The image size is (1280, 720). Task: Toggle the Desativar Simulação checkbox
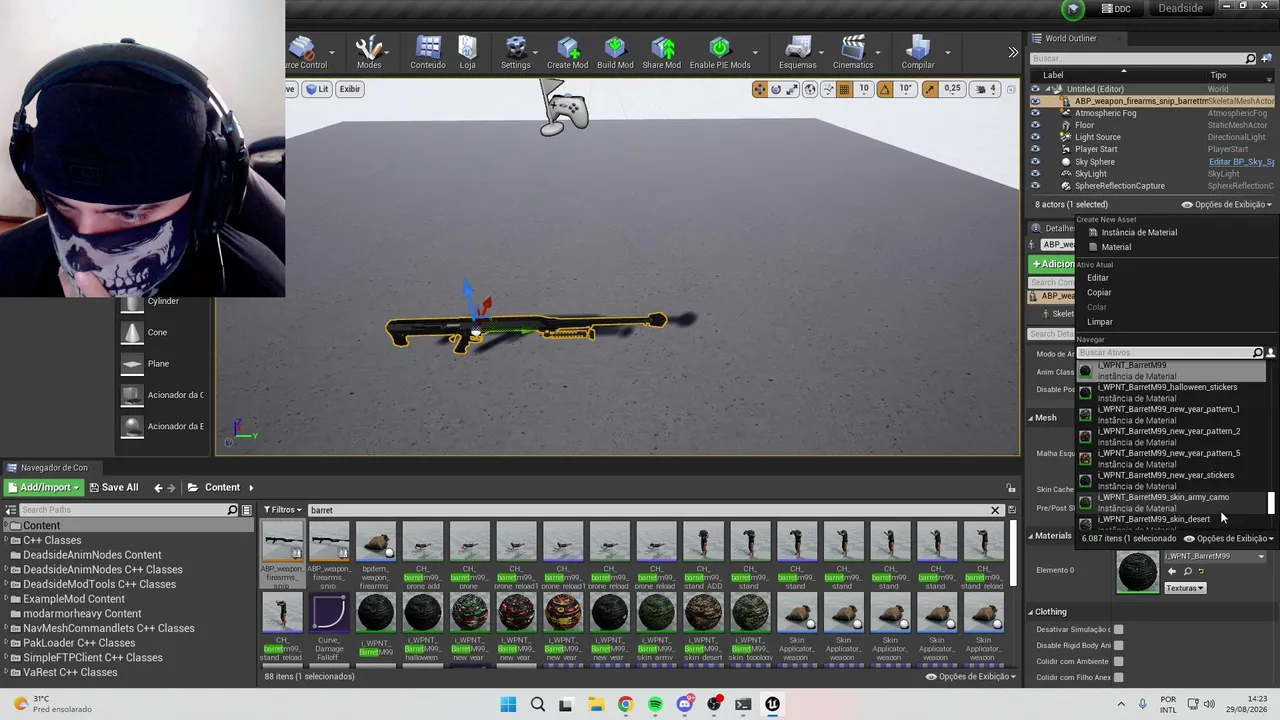point(1118,629)
